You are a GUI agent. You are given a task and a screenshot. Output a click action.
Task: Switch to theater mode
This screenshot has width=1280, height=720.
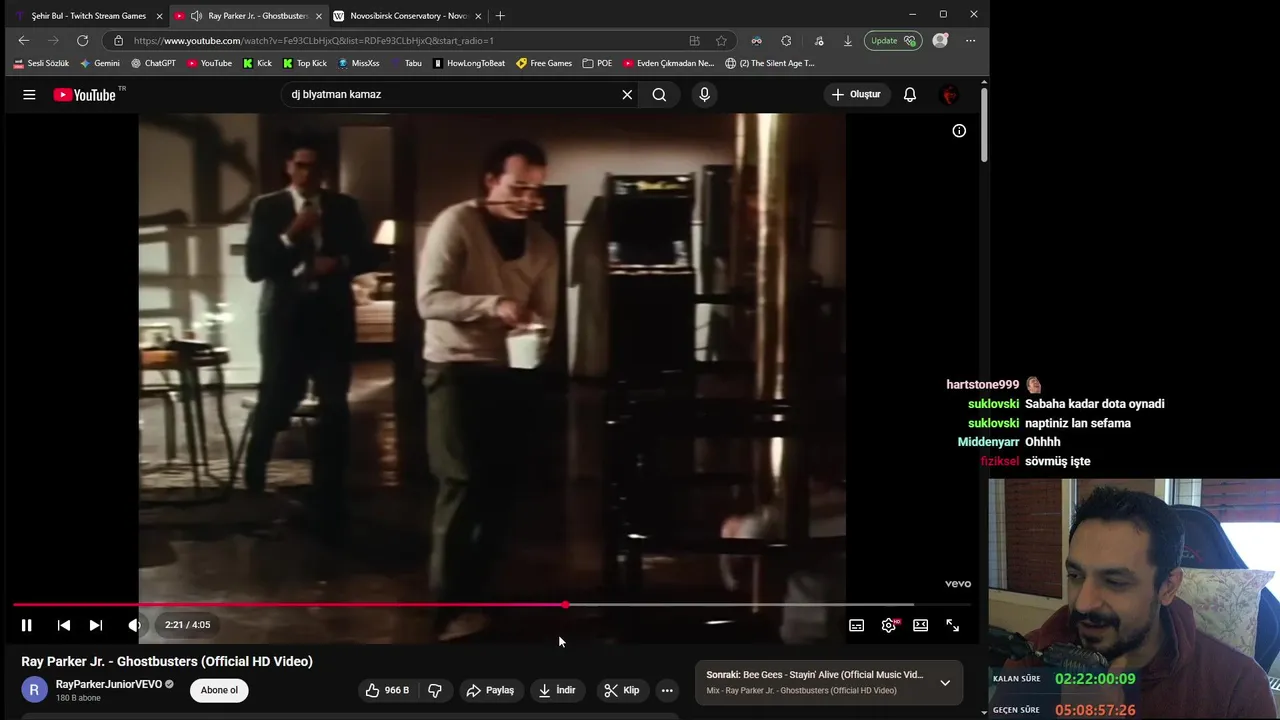(920, 625)
